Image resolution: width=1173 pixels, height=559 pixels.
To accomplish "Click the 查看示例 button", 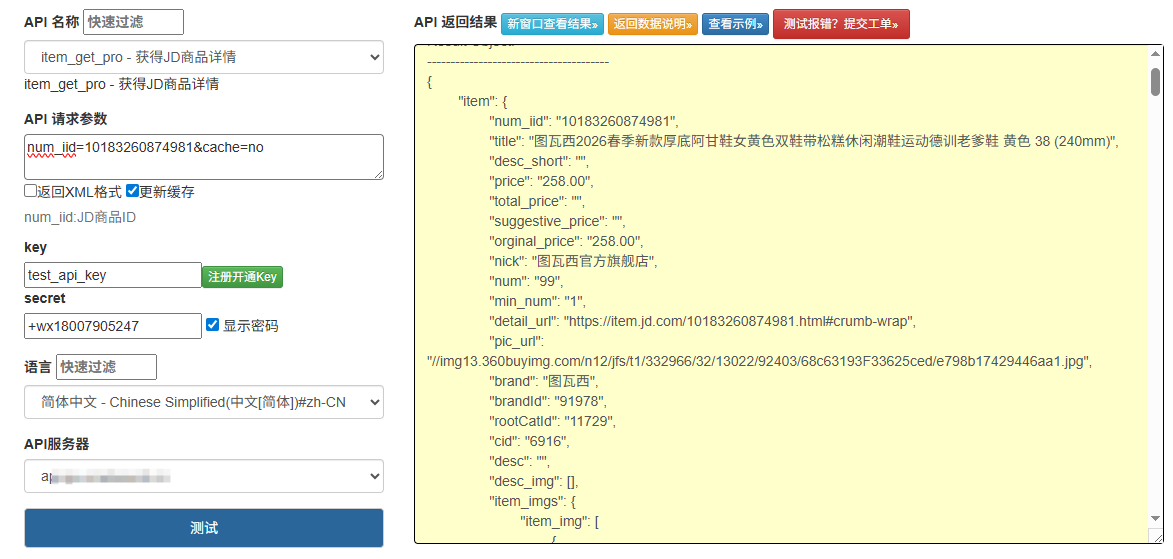I will [735, 24].
